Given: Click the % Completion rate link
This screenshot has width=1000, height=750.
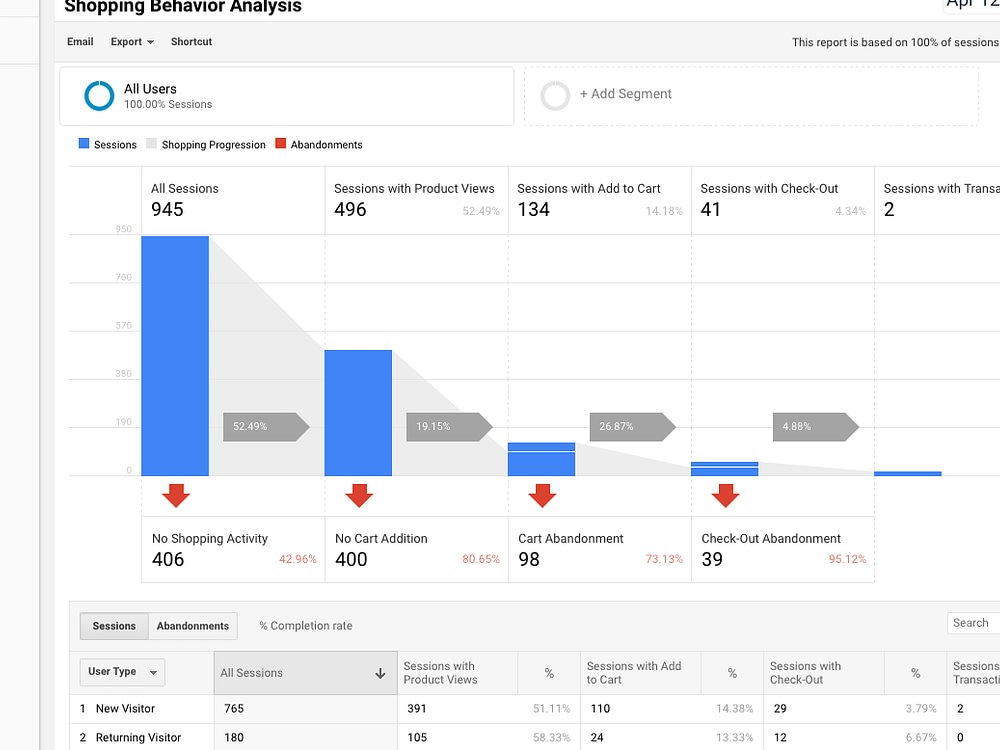Looking at the screenshot, I should pyautogui.click(x=305, y=626).
